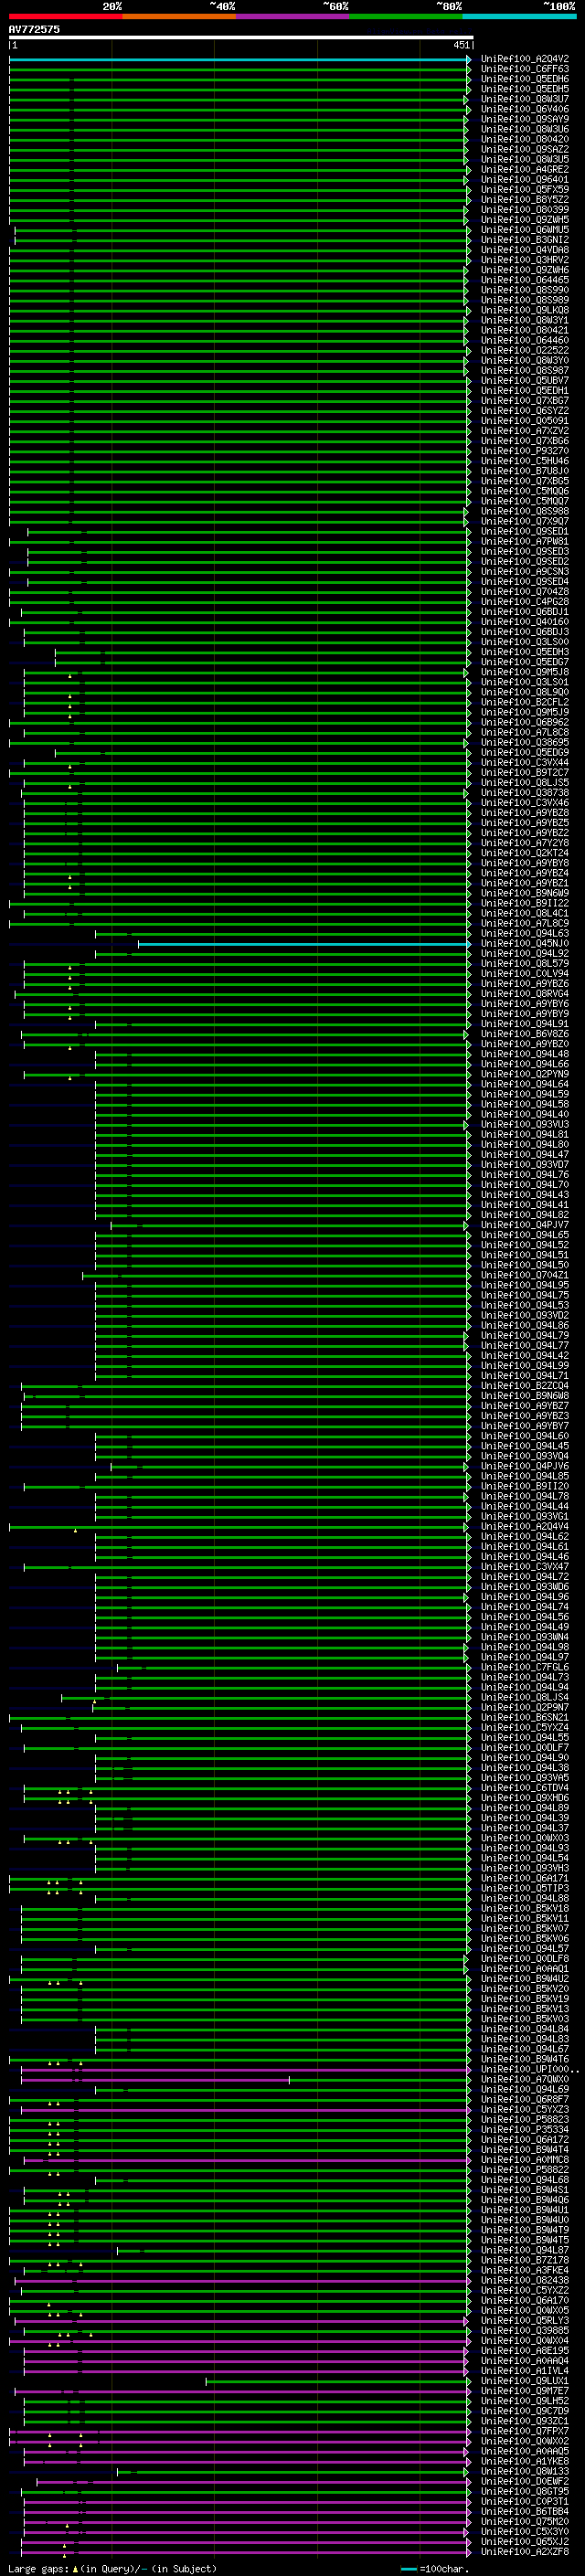Click the cyan ~100% identity legend segment
Viewport: 585px width, 2576px height.
519,16
